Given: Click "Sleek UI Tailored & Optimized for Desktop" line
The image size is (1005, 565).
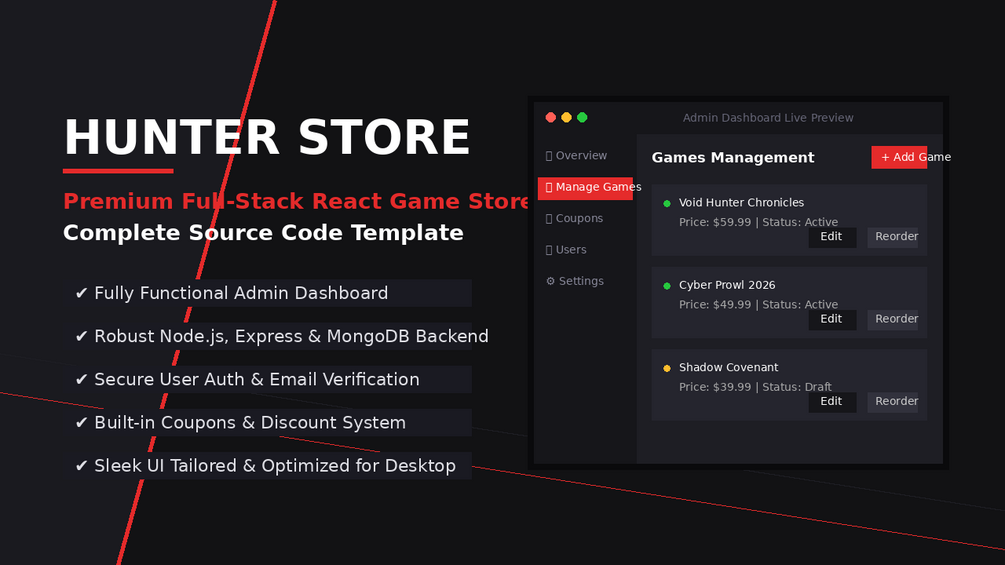Looking at the screenshot, I should click(x=265, y=466).
